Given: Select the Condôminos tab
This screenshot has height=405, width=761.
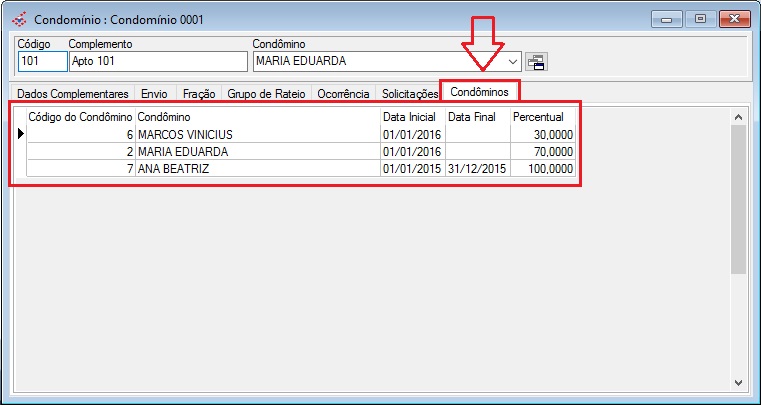Looking at the screenshot, I should [x=480, y=92].
